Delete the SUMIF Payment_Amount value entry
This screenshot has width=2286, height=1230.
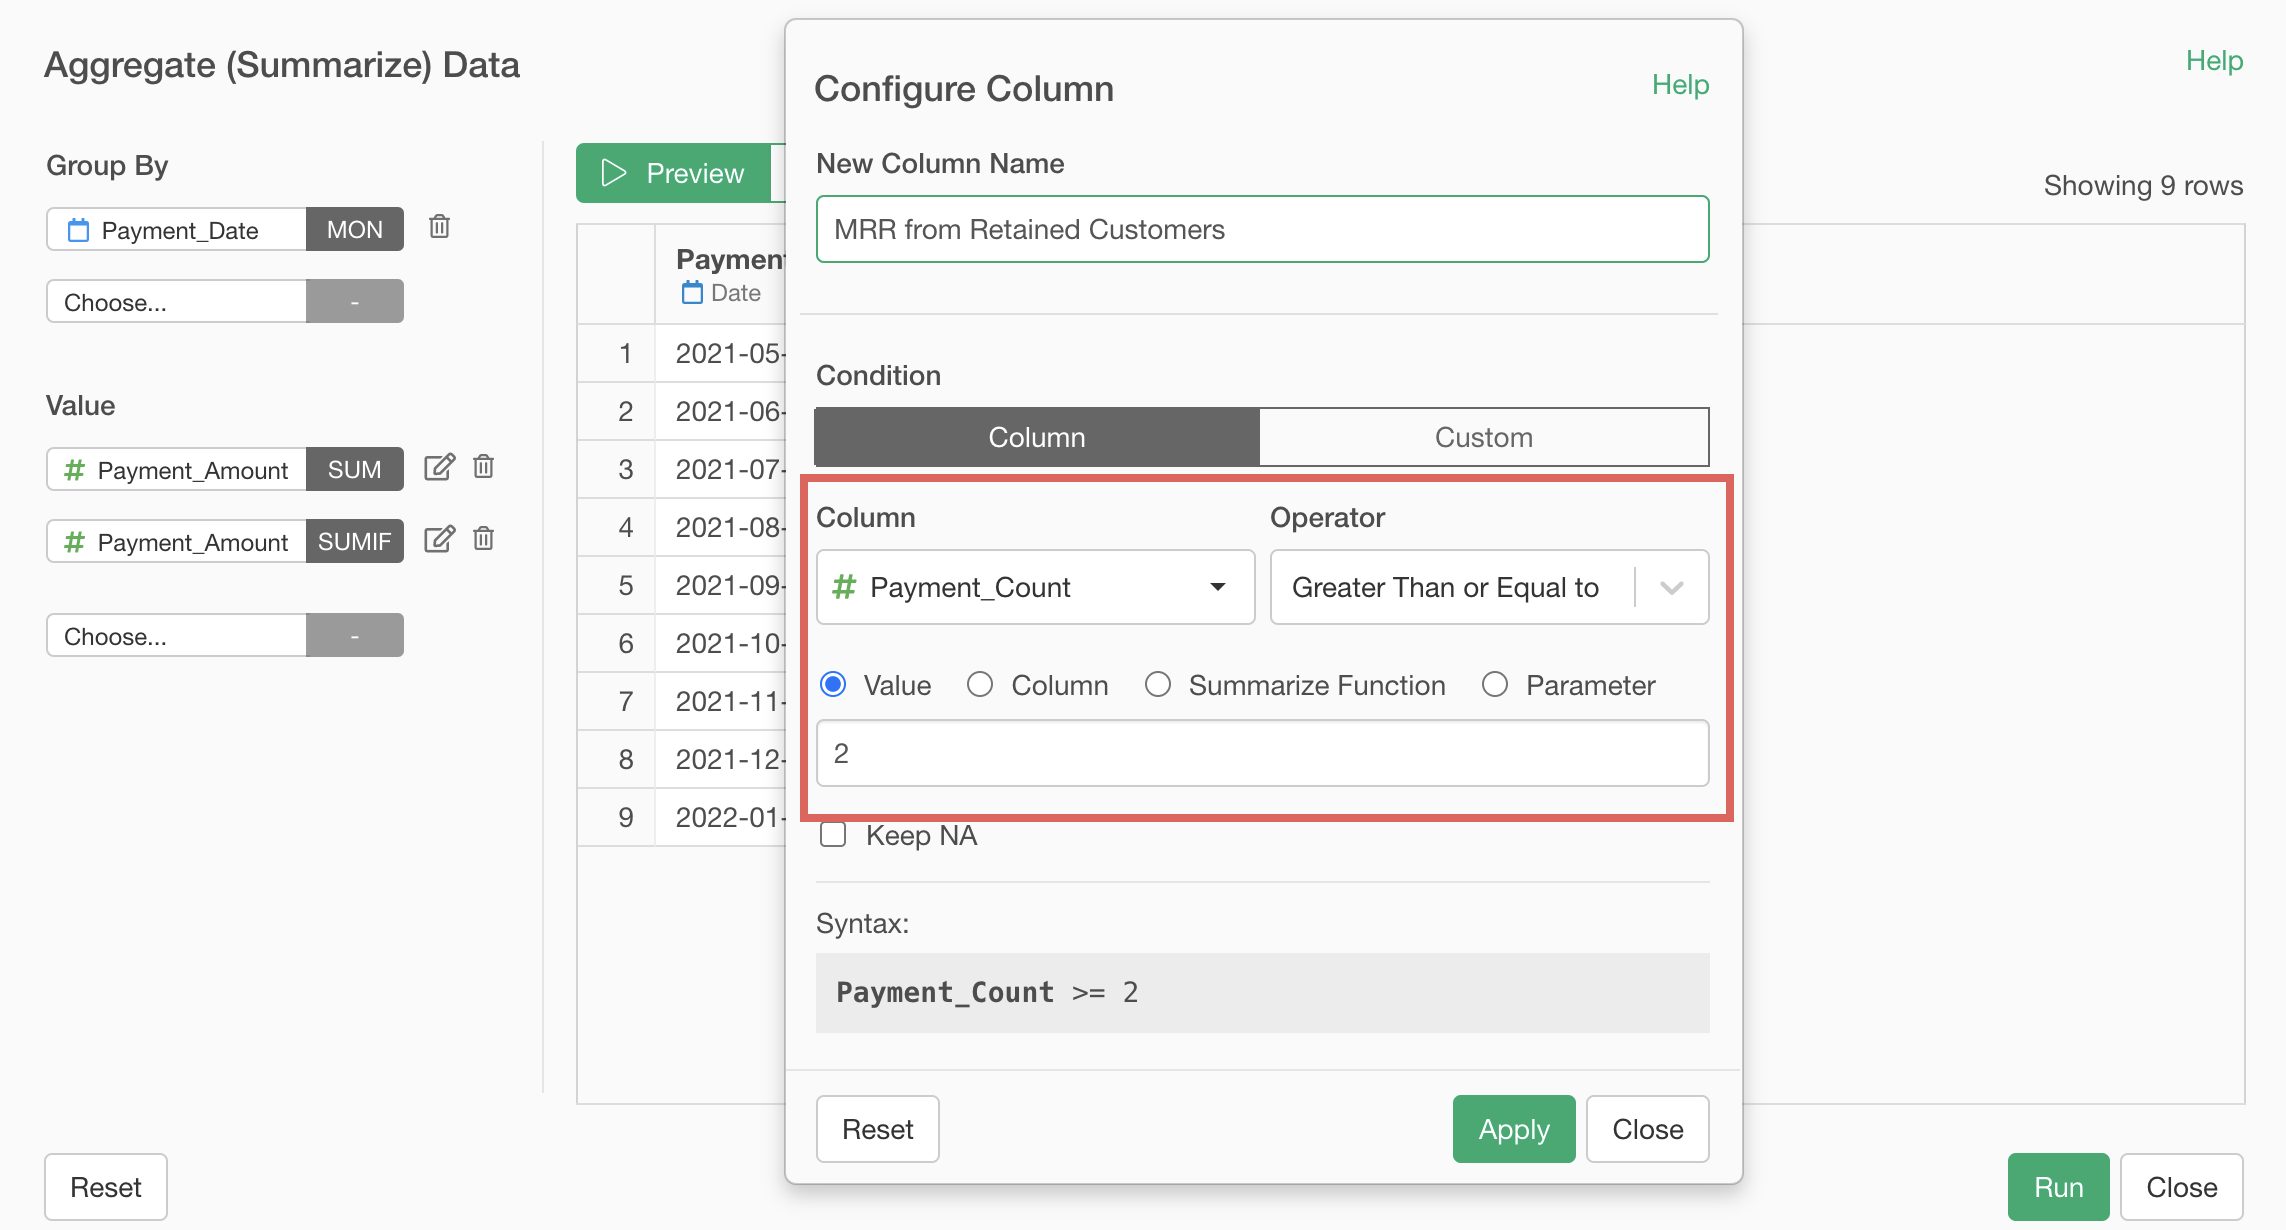[x=484, y=539]
